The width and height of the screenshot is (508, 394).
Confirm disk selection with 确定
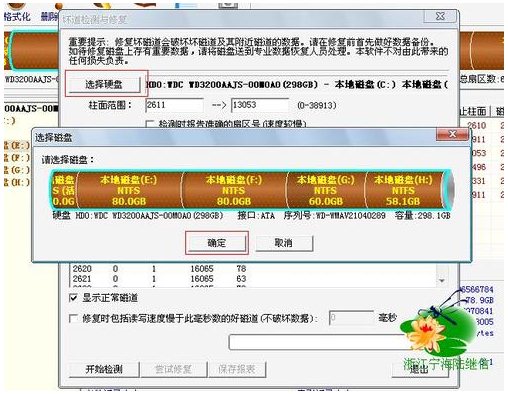(x=217, y=243)
